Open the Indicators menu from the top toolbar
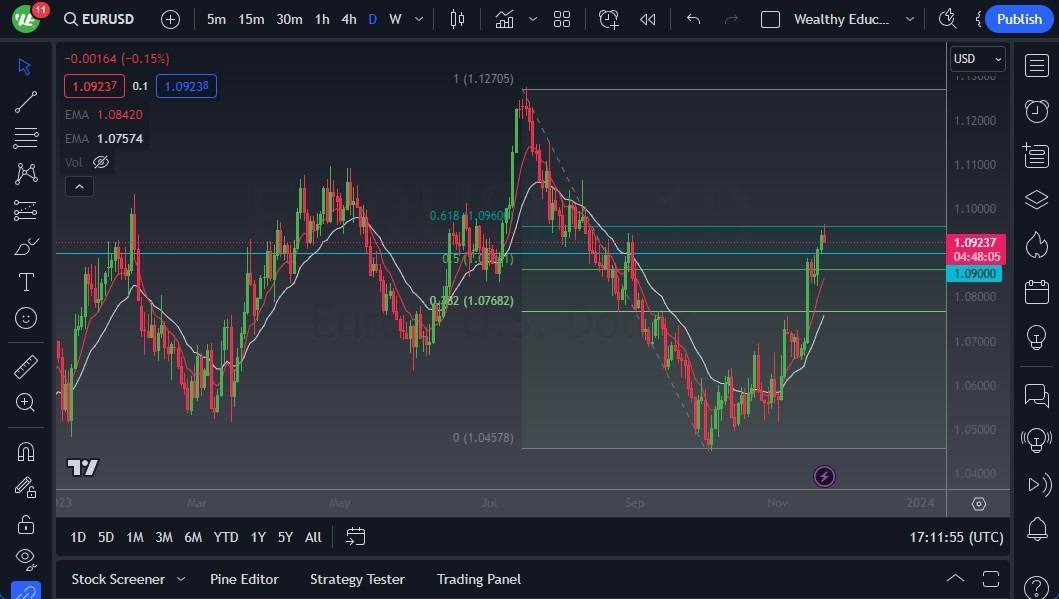This screenshot has height=599, width=1059. point(504,18)
